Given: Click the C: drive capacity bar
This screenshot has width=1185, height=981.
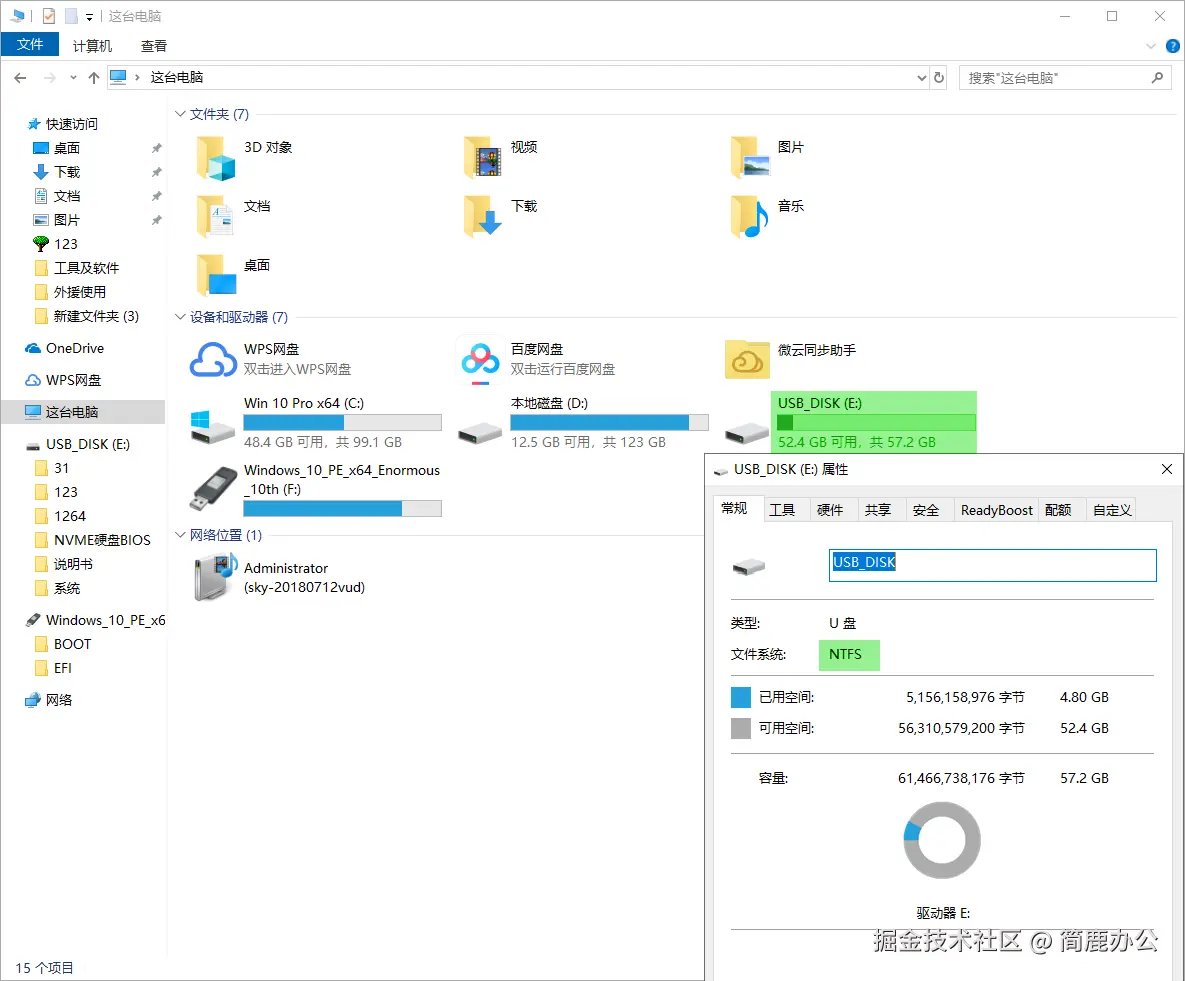Looking at the screenshot, I should (x=343, y=421).
